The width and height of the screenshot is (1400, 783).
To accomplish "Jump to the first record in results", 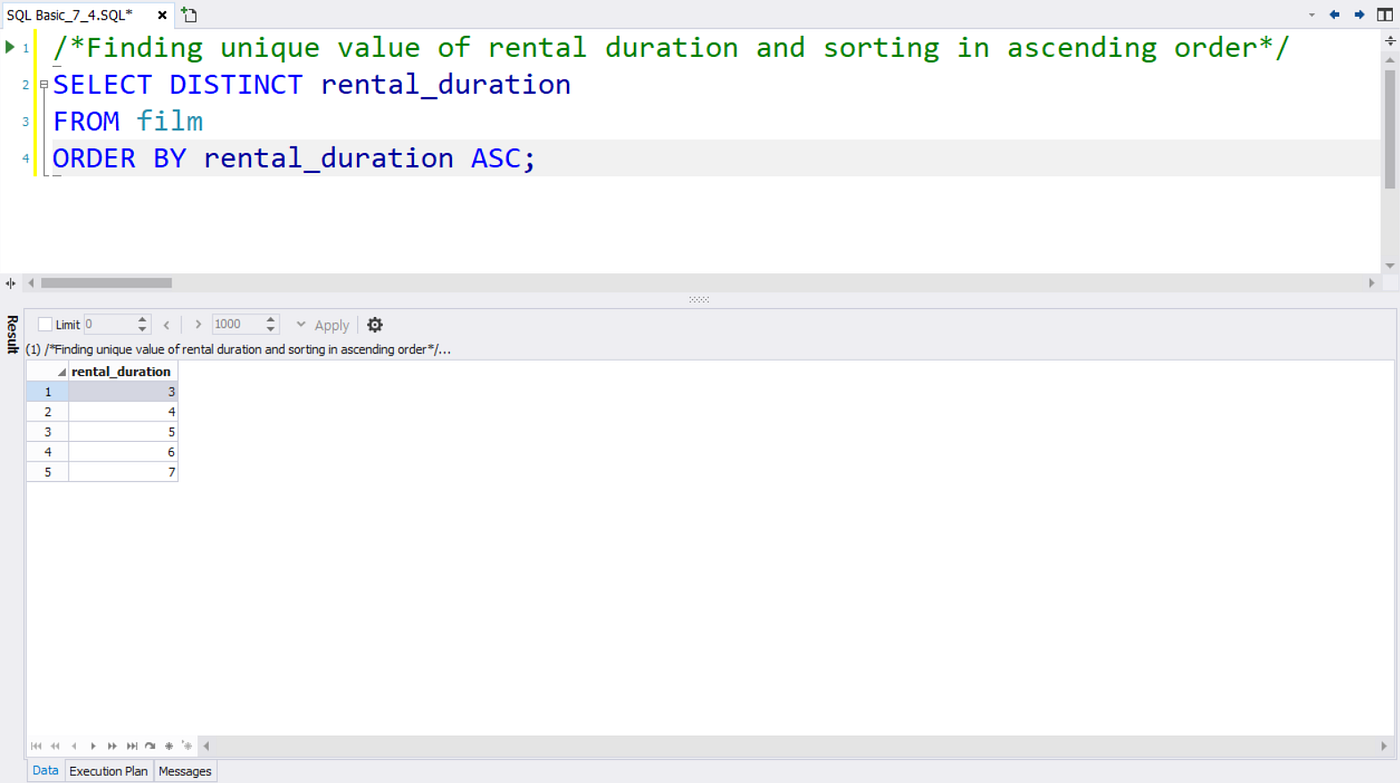I will coord(37,745).
